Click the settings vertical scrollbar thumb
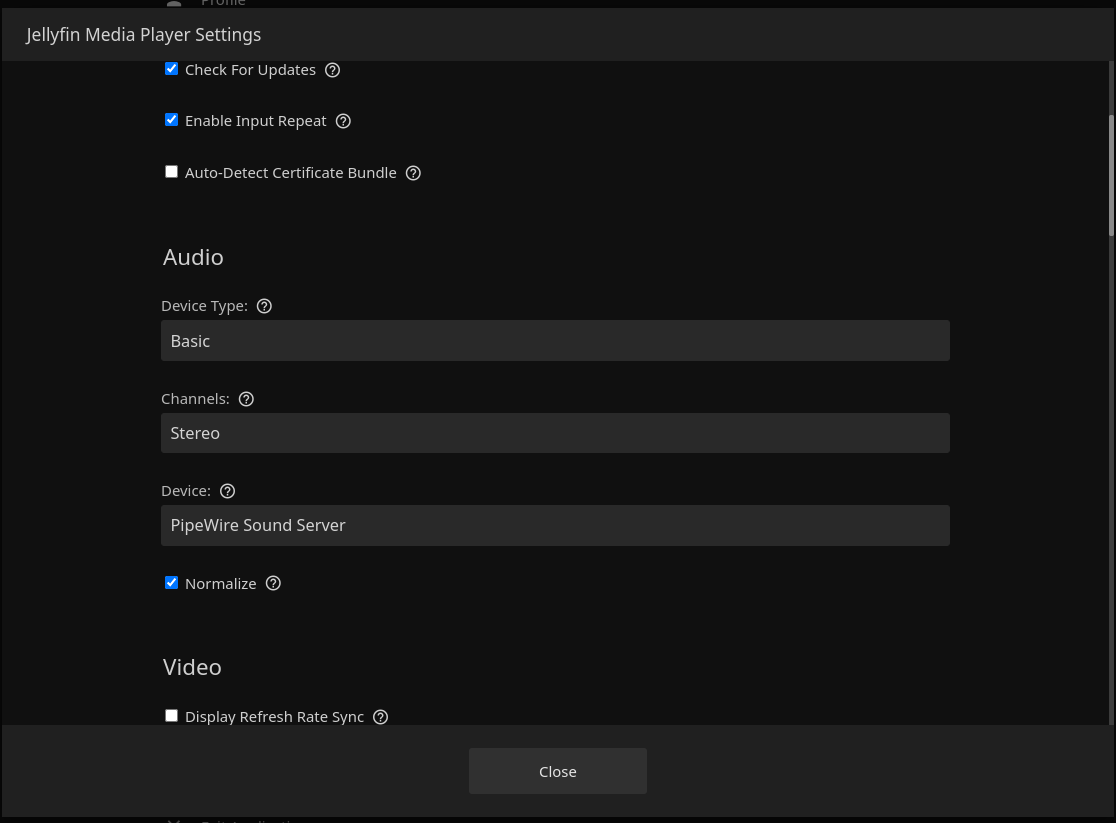 1111,175
